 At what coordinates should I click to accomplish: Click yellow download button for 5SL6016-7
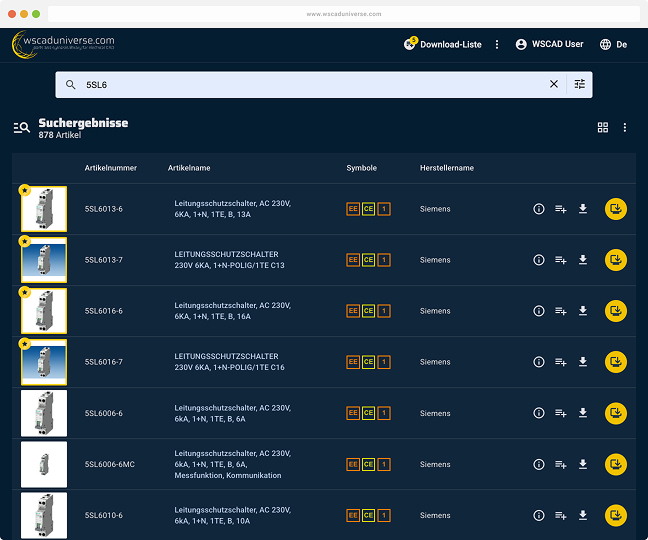point(616,362)
